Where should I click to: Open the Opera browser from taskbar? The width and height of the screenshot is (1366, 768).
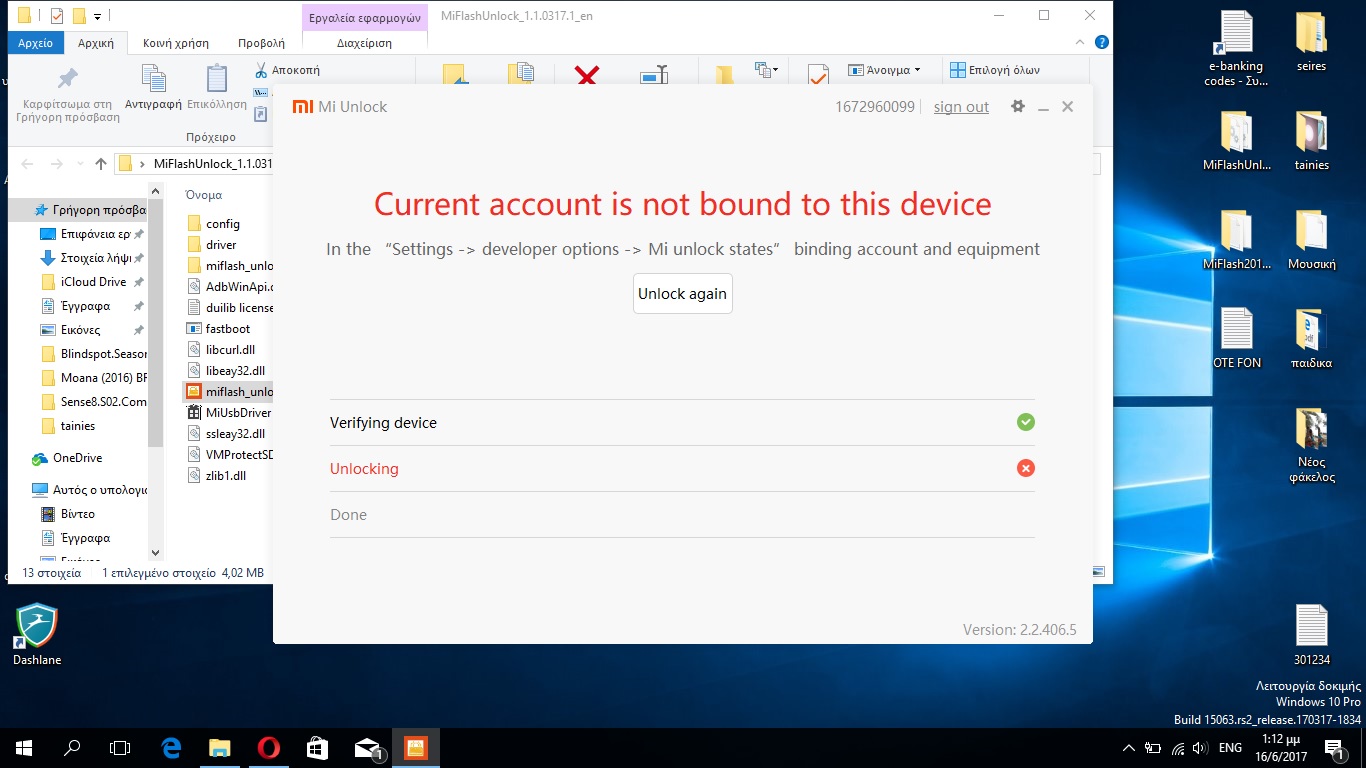coord(268,747)
